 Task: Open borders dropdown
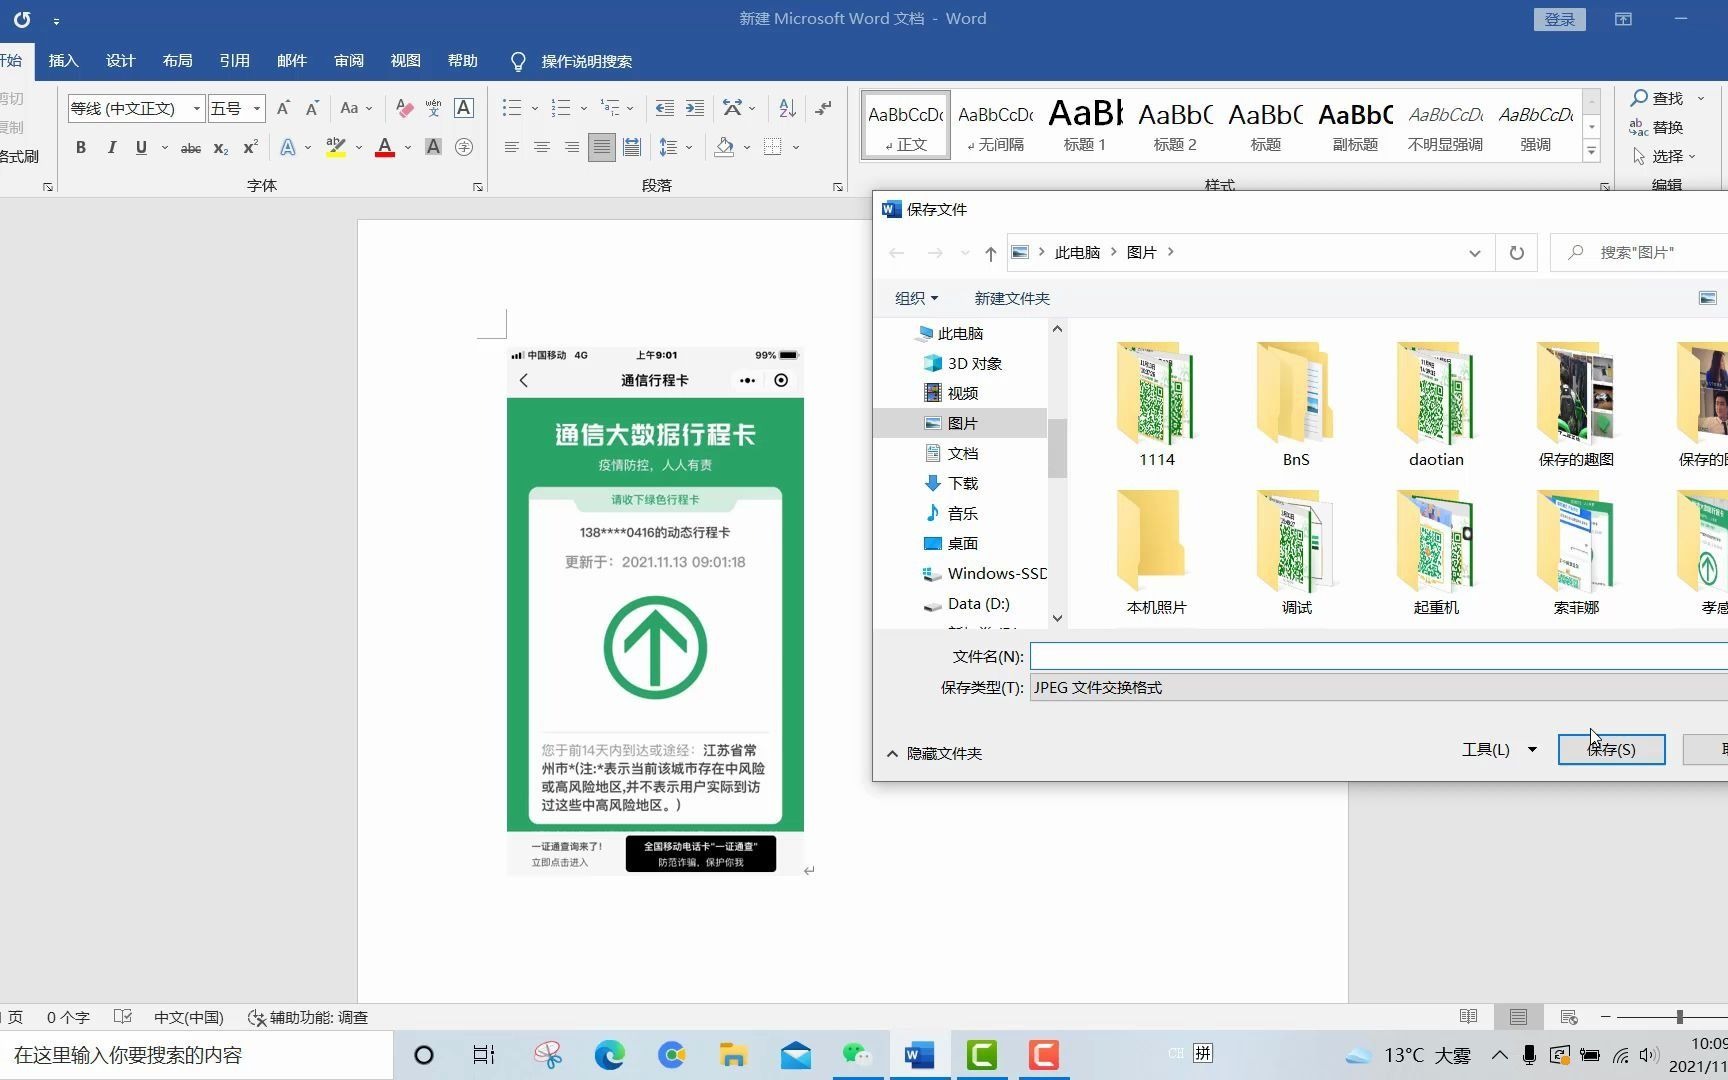click(796, 148)
